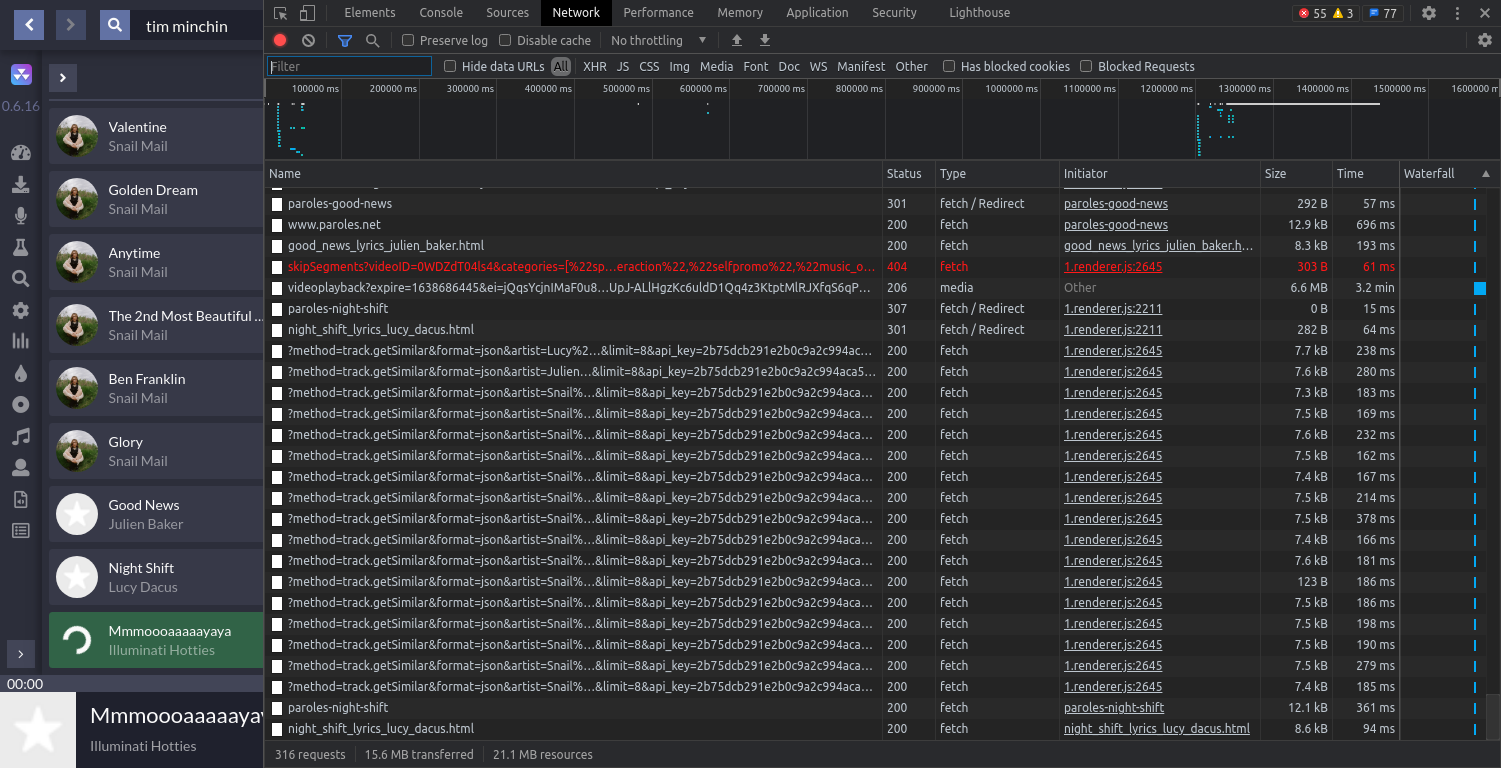This screenshot has height=768, width=1501.
Task: Open the Performance tab
Action: tap(658, 13)
